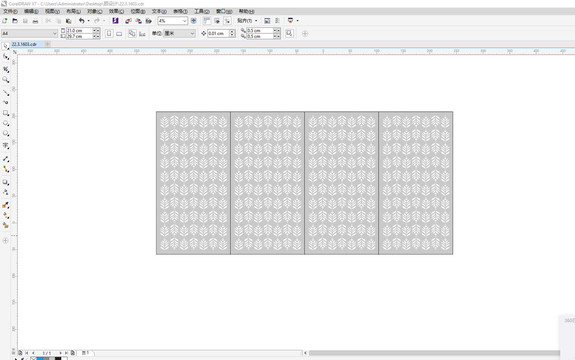
Task: Expand the application launcher dropdown arrow
Action: click(297, 21)
